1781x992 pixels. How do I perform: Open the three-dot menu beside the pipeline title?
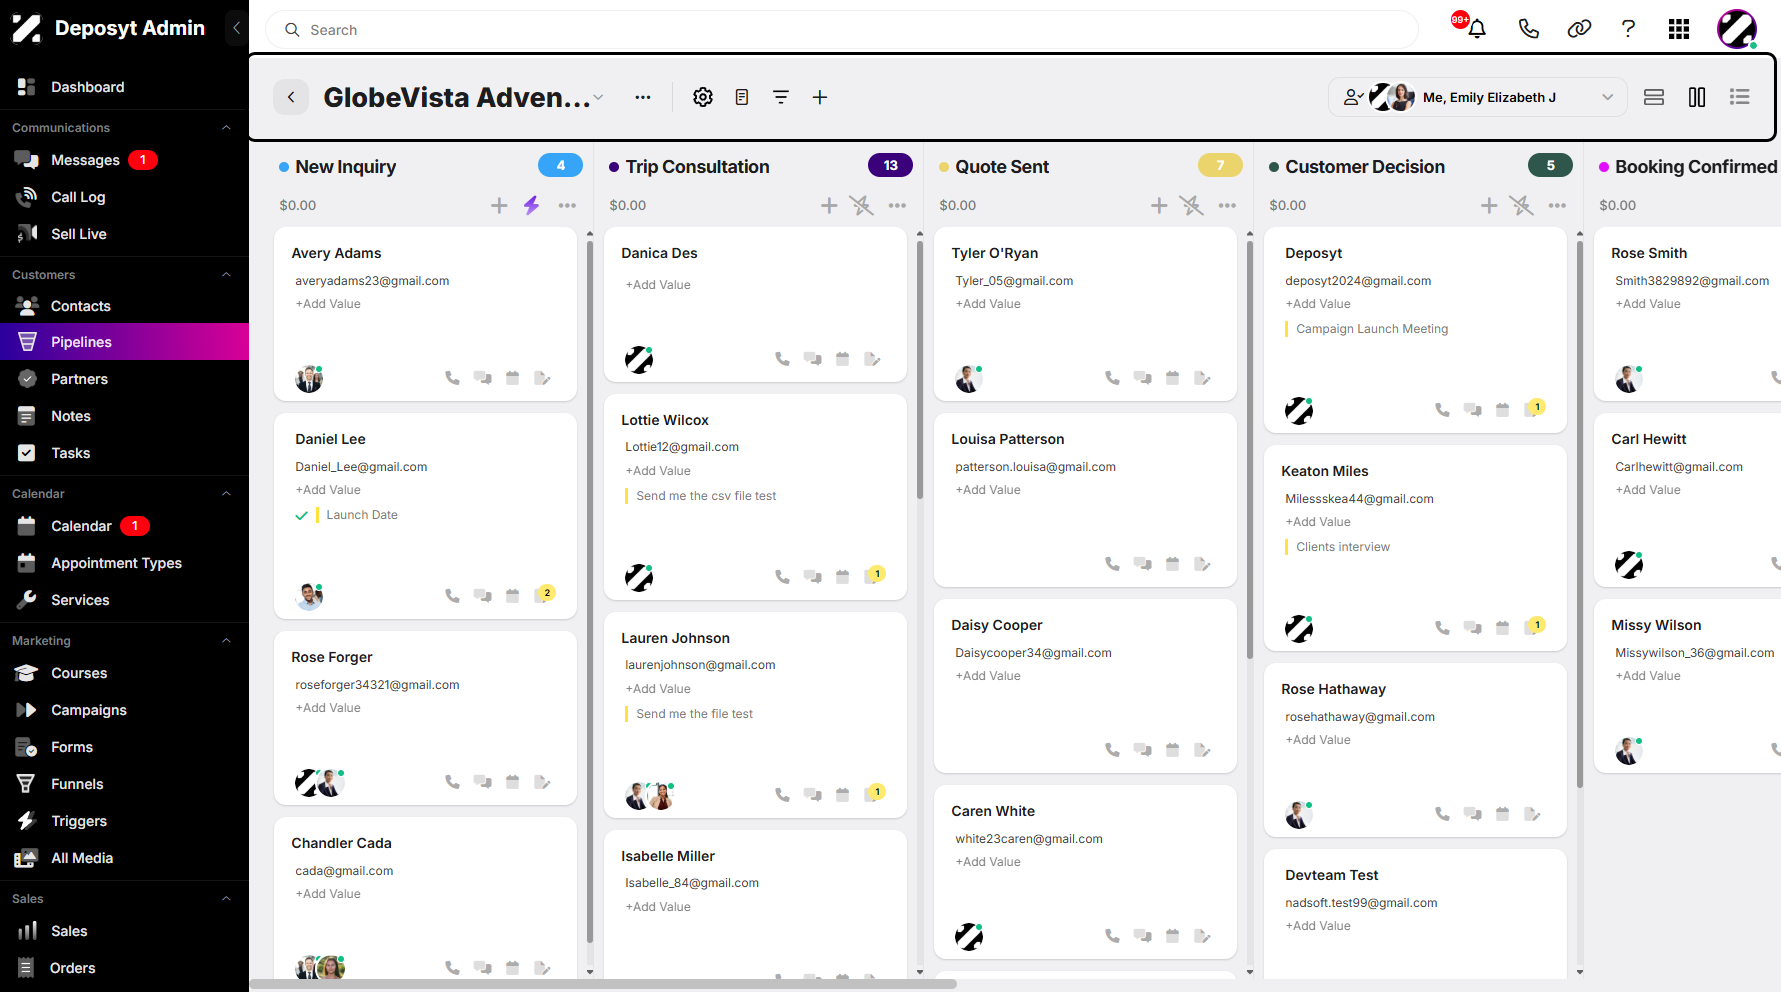[x=643, y=97]
